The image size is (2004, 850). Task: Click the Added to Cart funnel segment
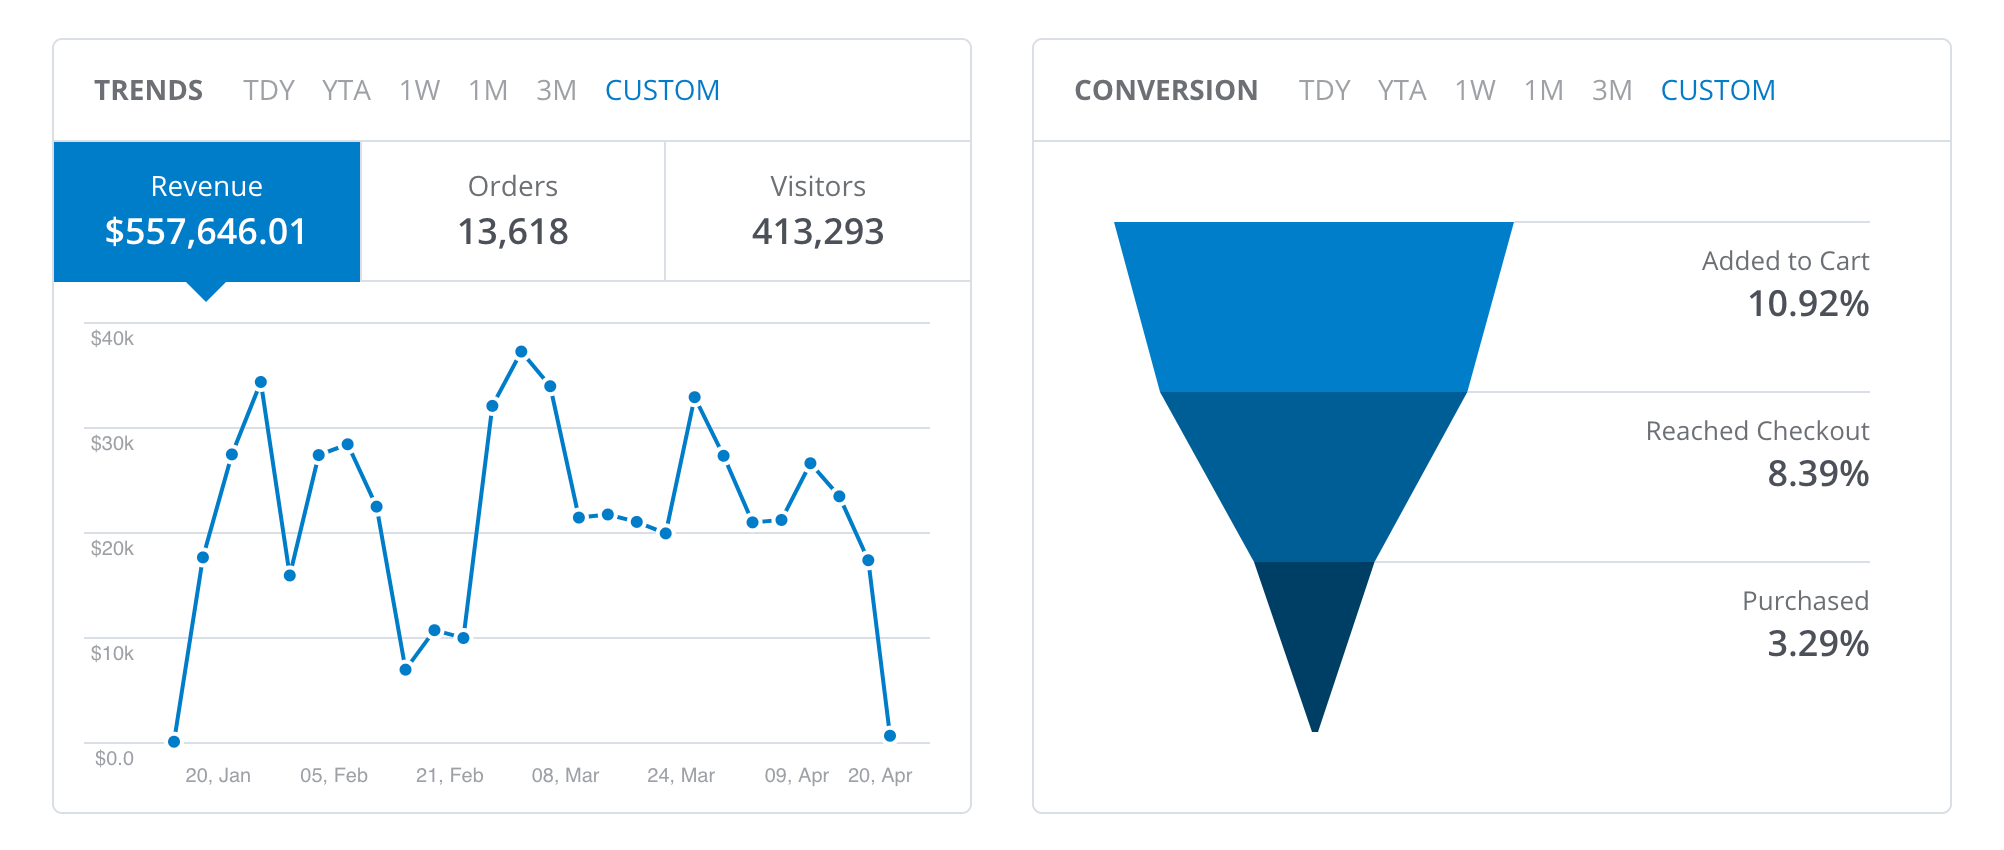click(x=1313, y=306)
